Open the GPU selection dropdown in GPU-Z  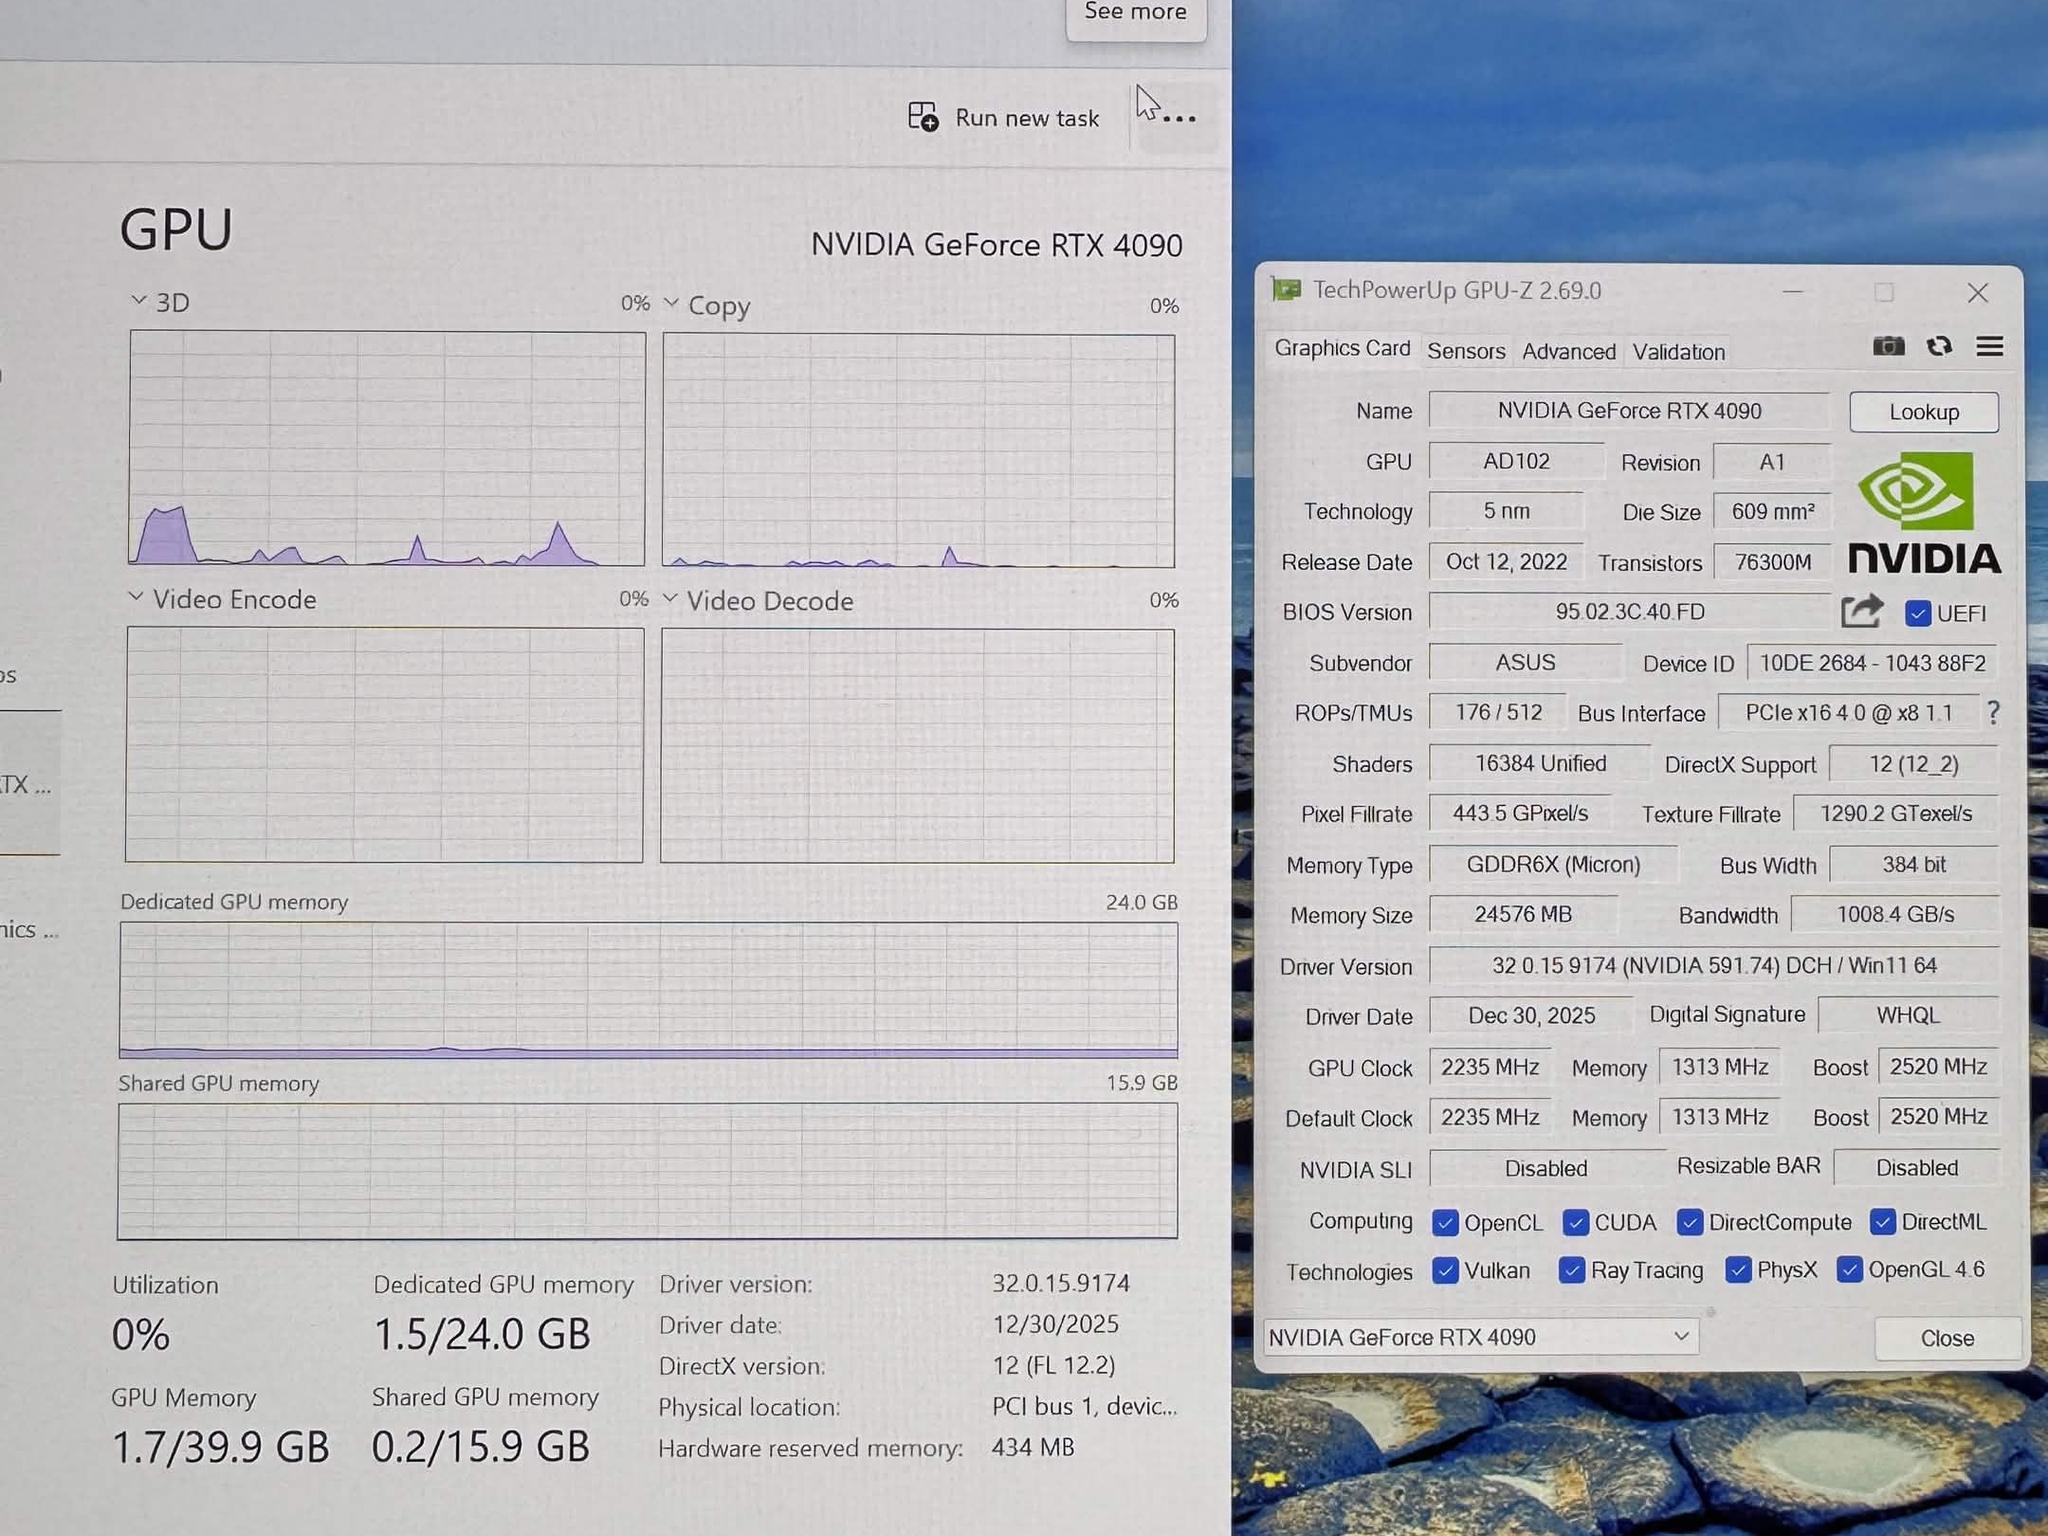coord(1481,1337)
